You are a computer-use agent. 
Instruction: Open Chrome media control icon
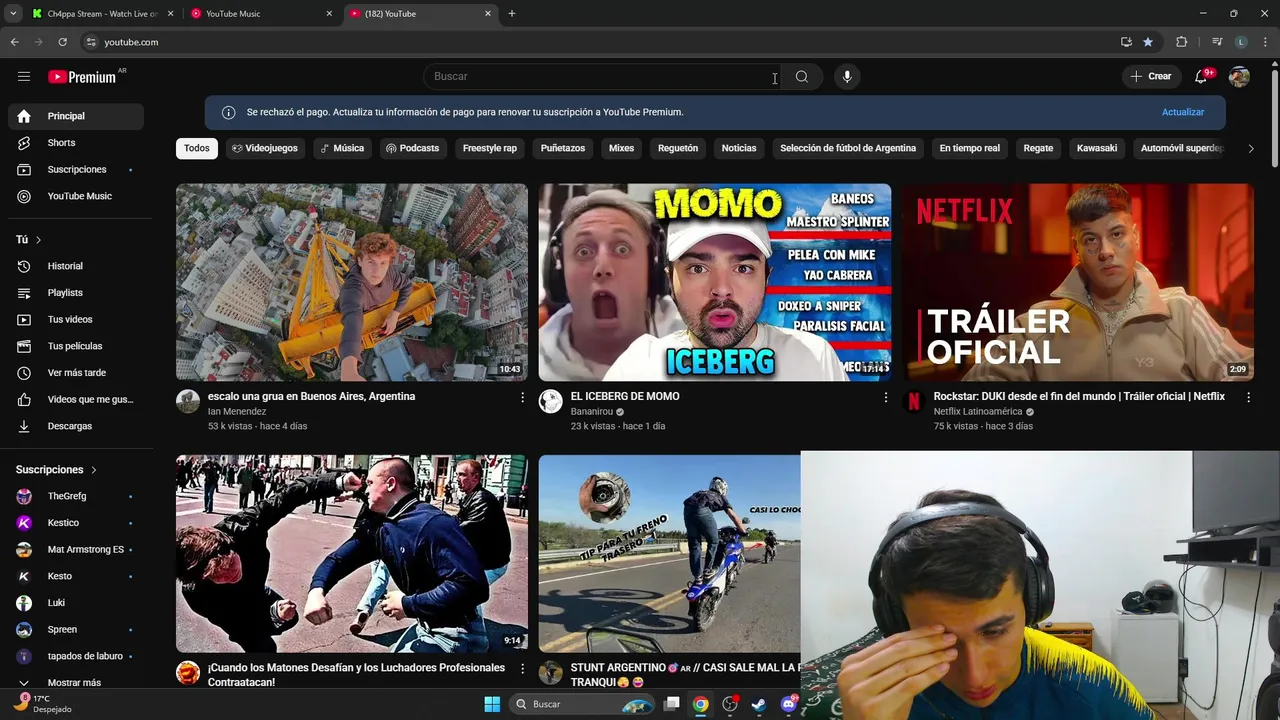(1217, 42)
